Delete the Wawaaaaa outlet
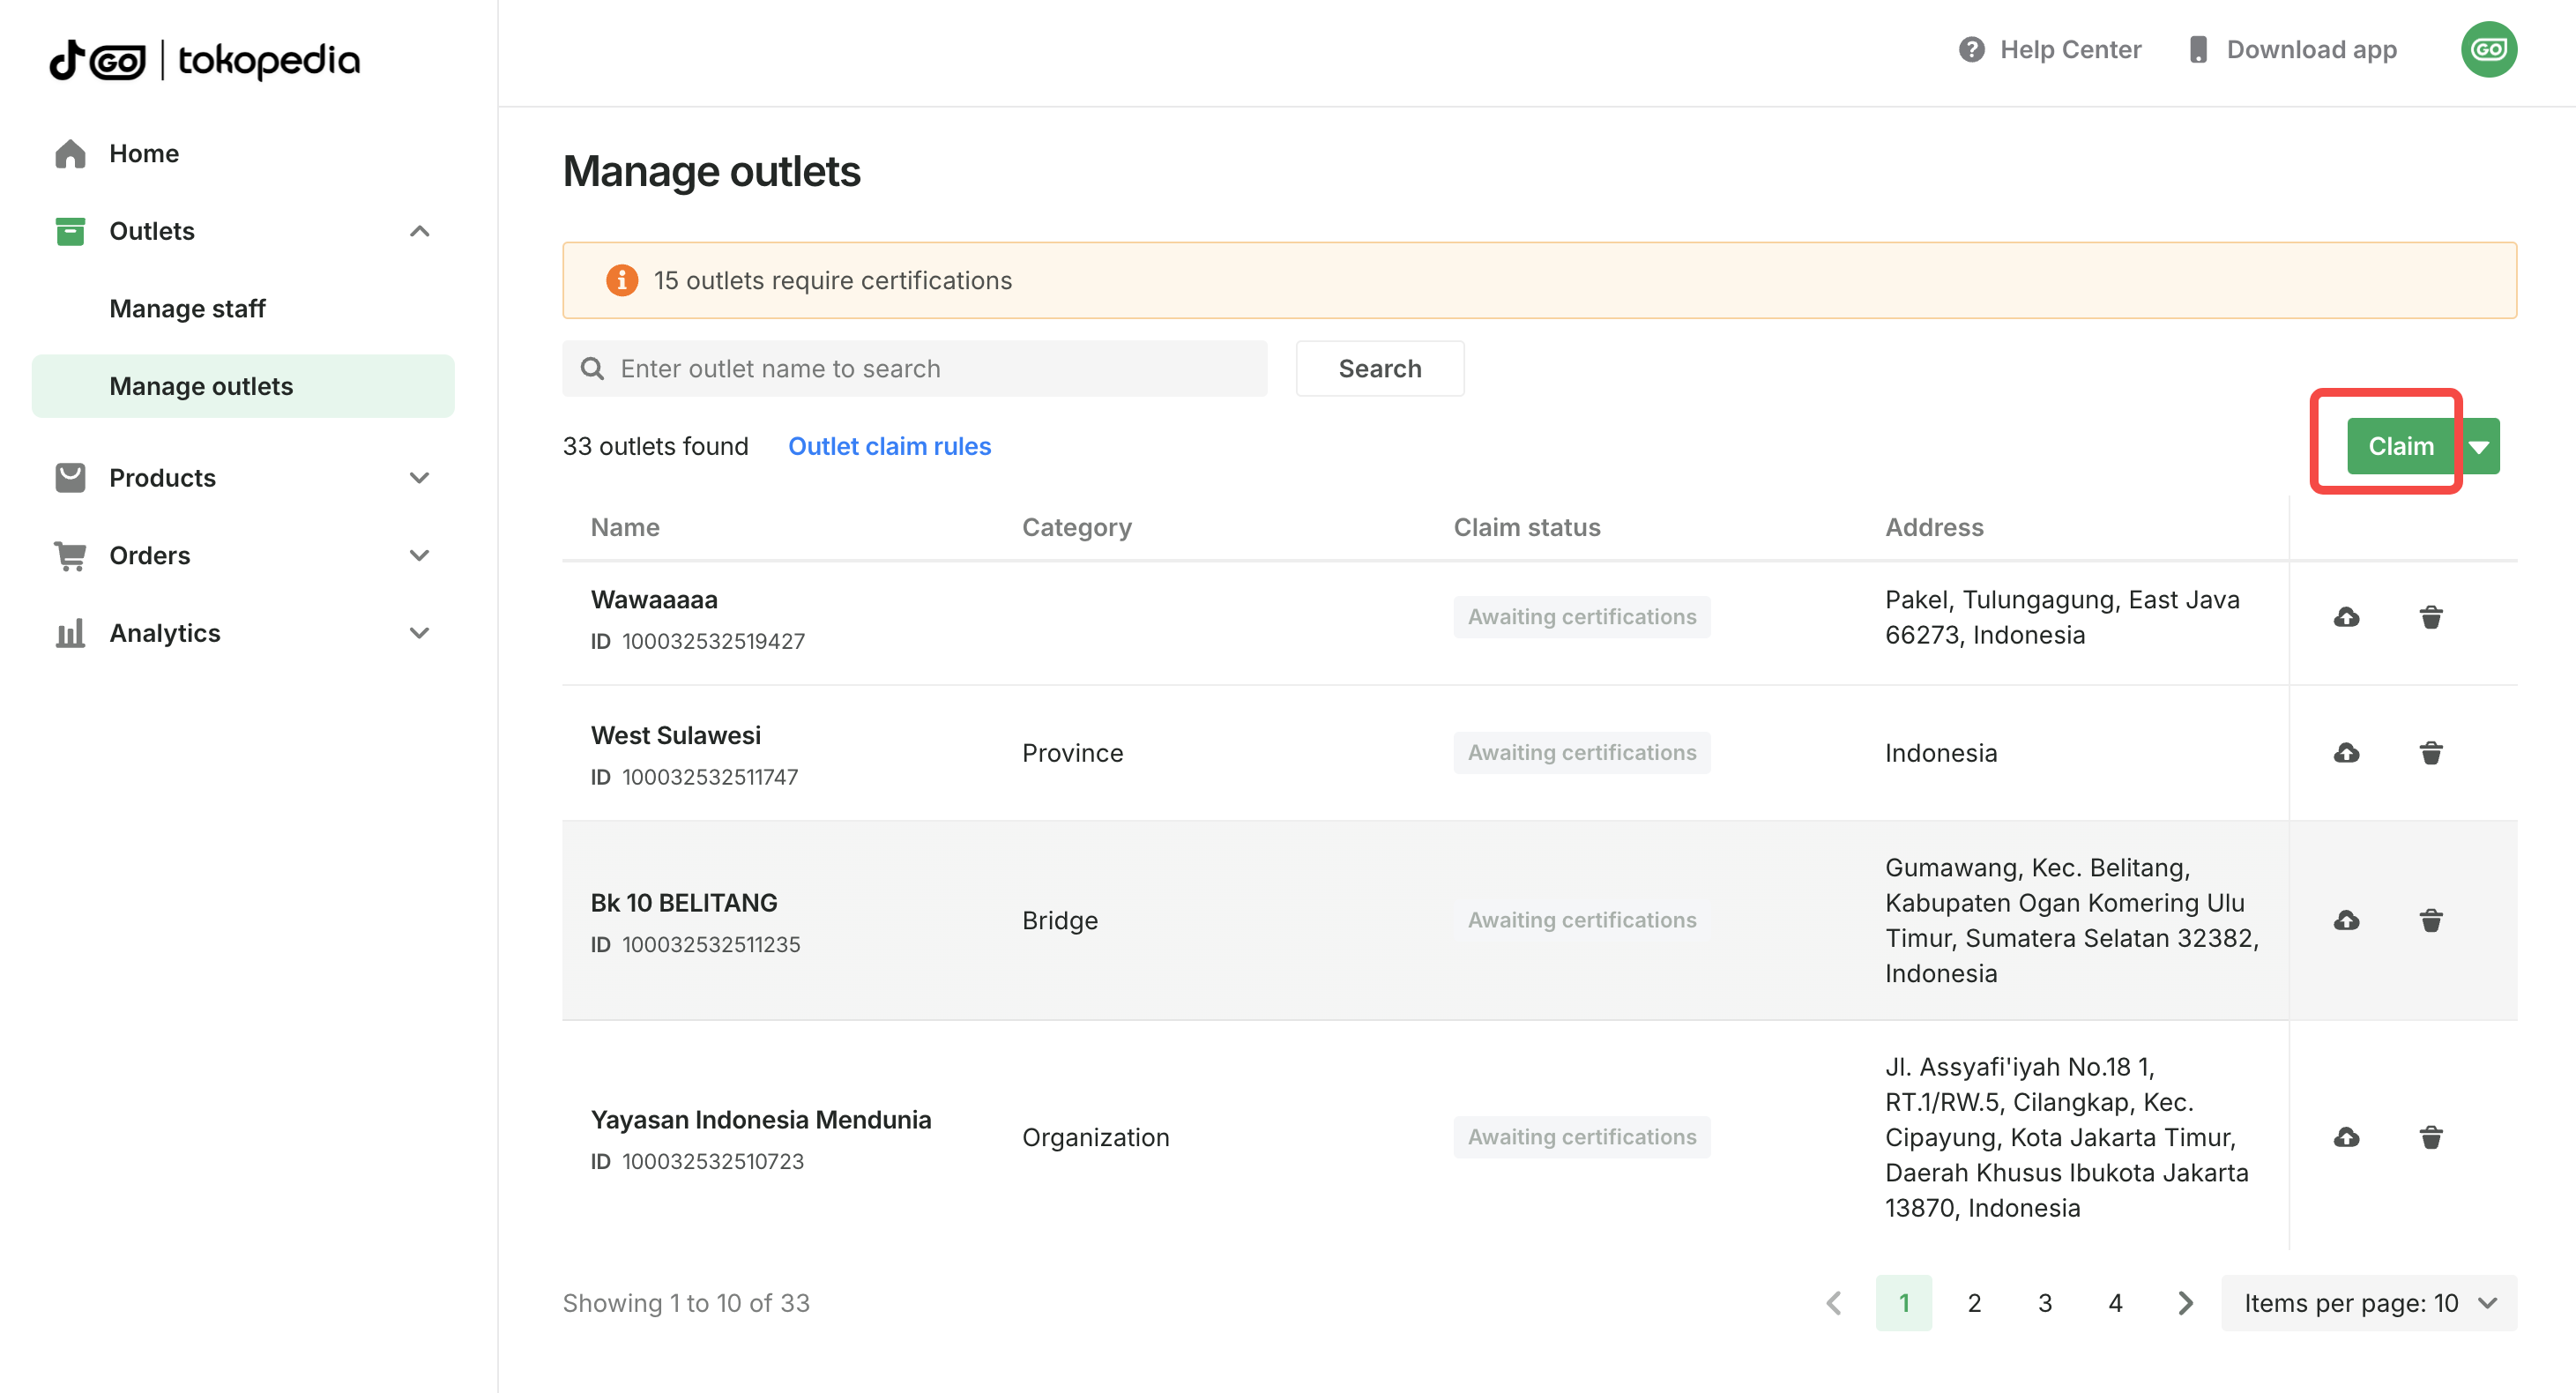This screenshot has height=1393, width=2576. pyautogui.click(x=2431, y=617)
